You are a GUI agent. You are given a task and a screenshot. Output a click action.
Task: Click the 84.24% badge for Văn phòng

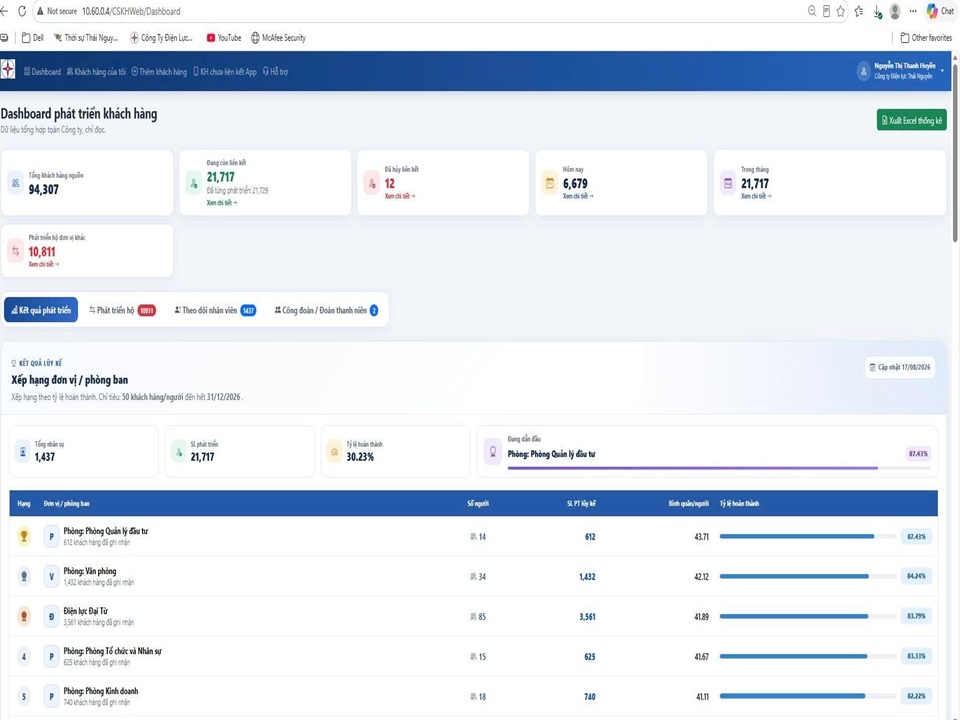[x=916, y=576]
